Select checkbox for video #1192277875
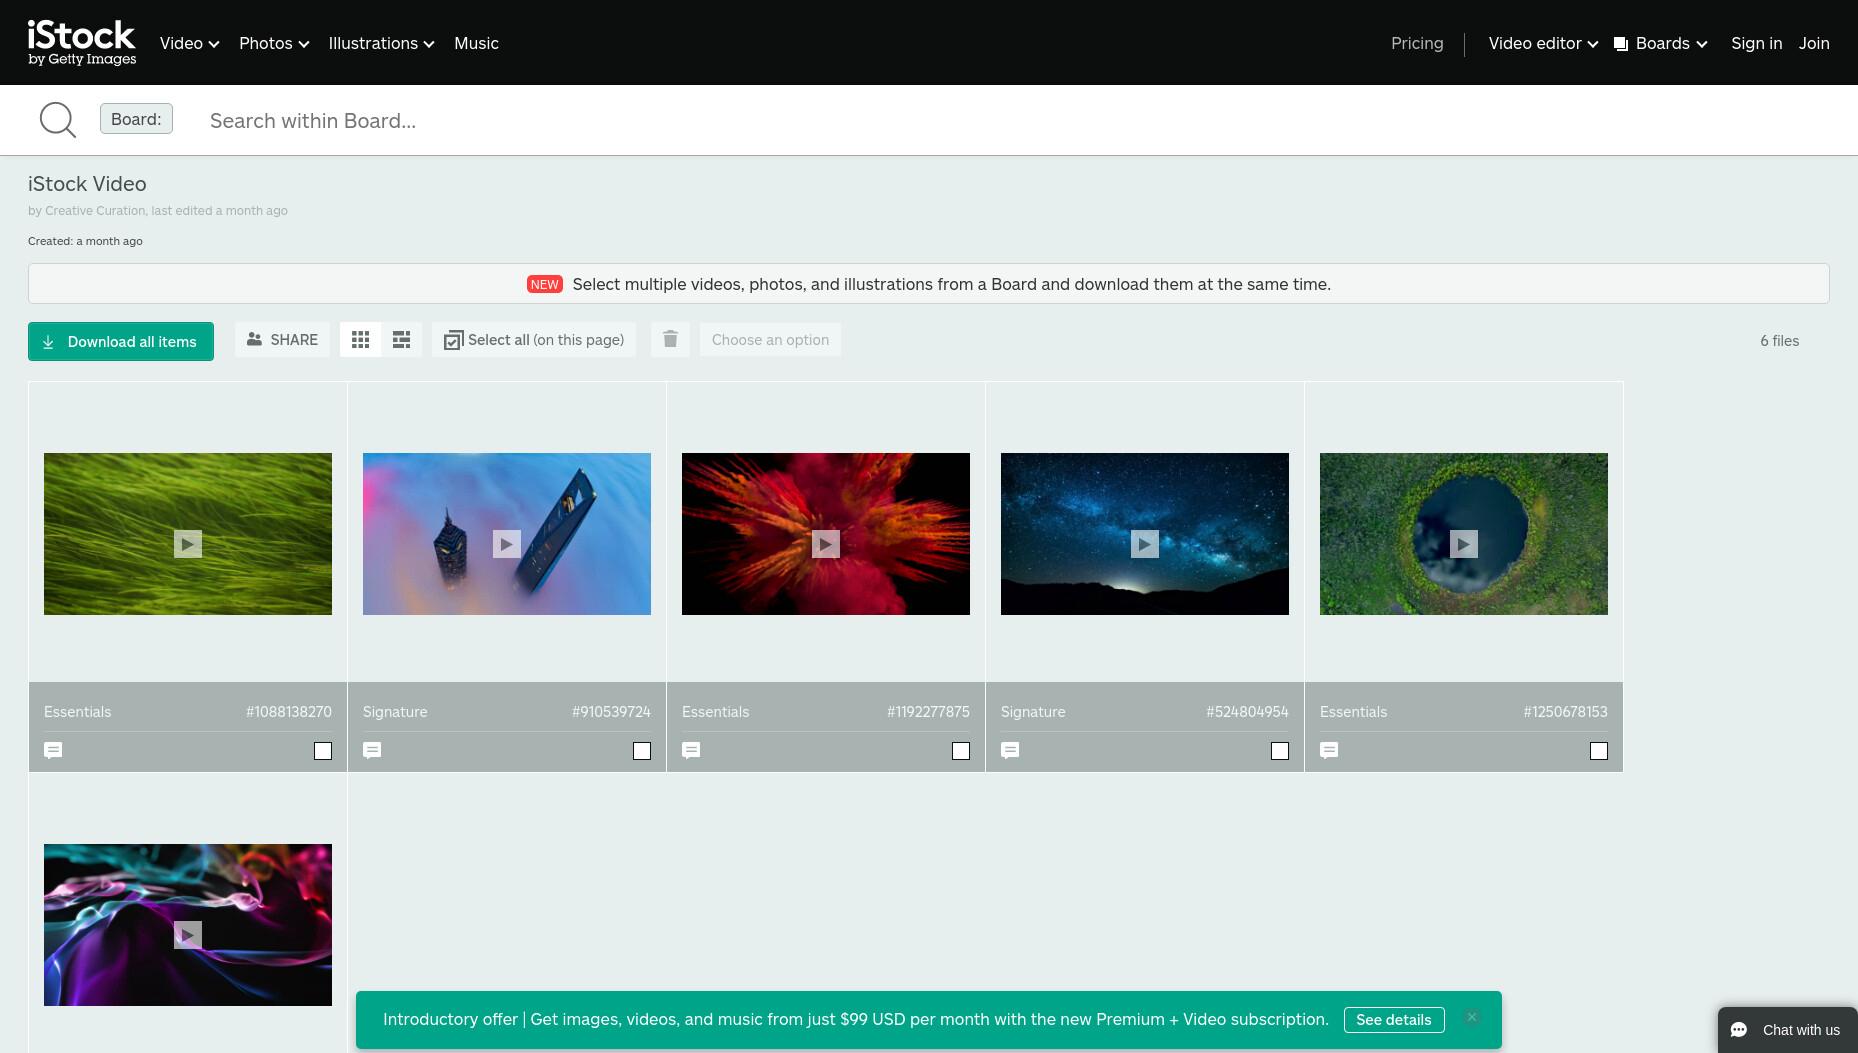The height and width of the screenshot is (1053, 1858). point(961,751)
